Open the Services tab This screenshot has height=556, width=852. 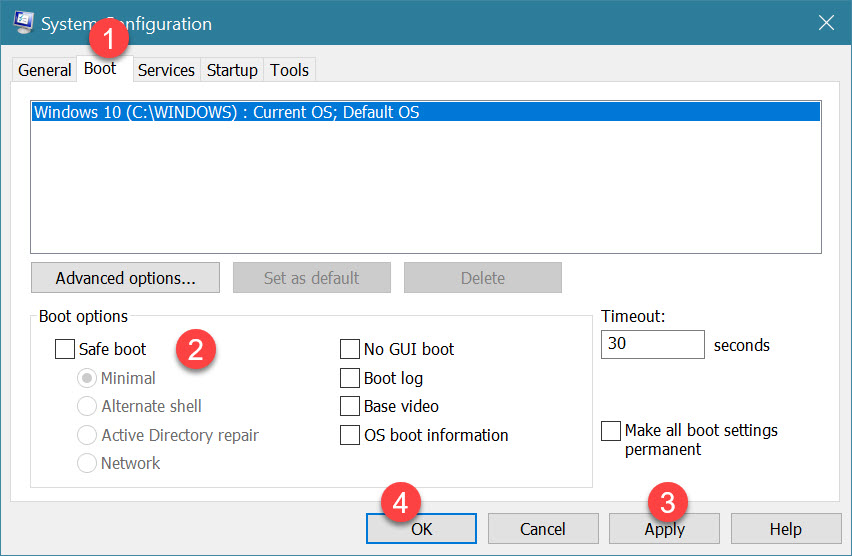[x=166, y=70]
